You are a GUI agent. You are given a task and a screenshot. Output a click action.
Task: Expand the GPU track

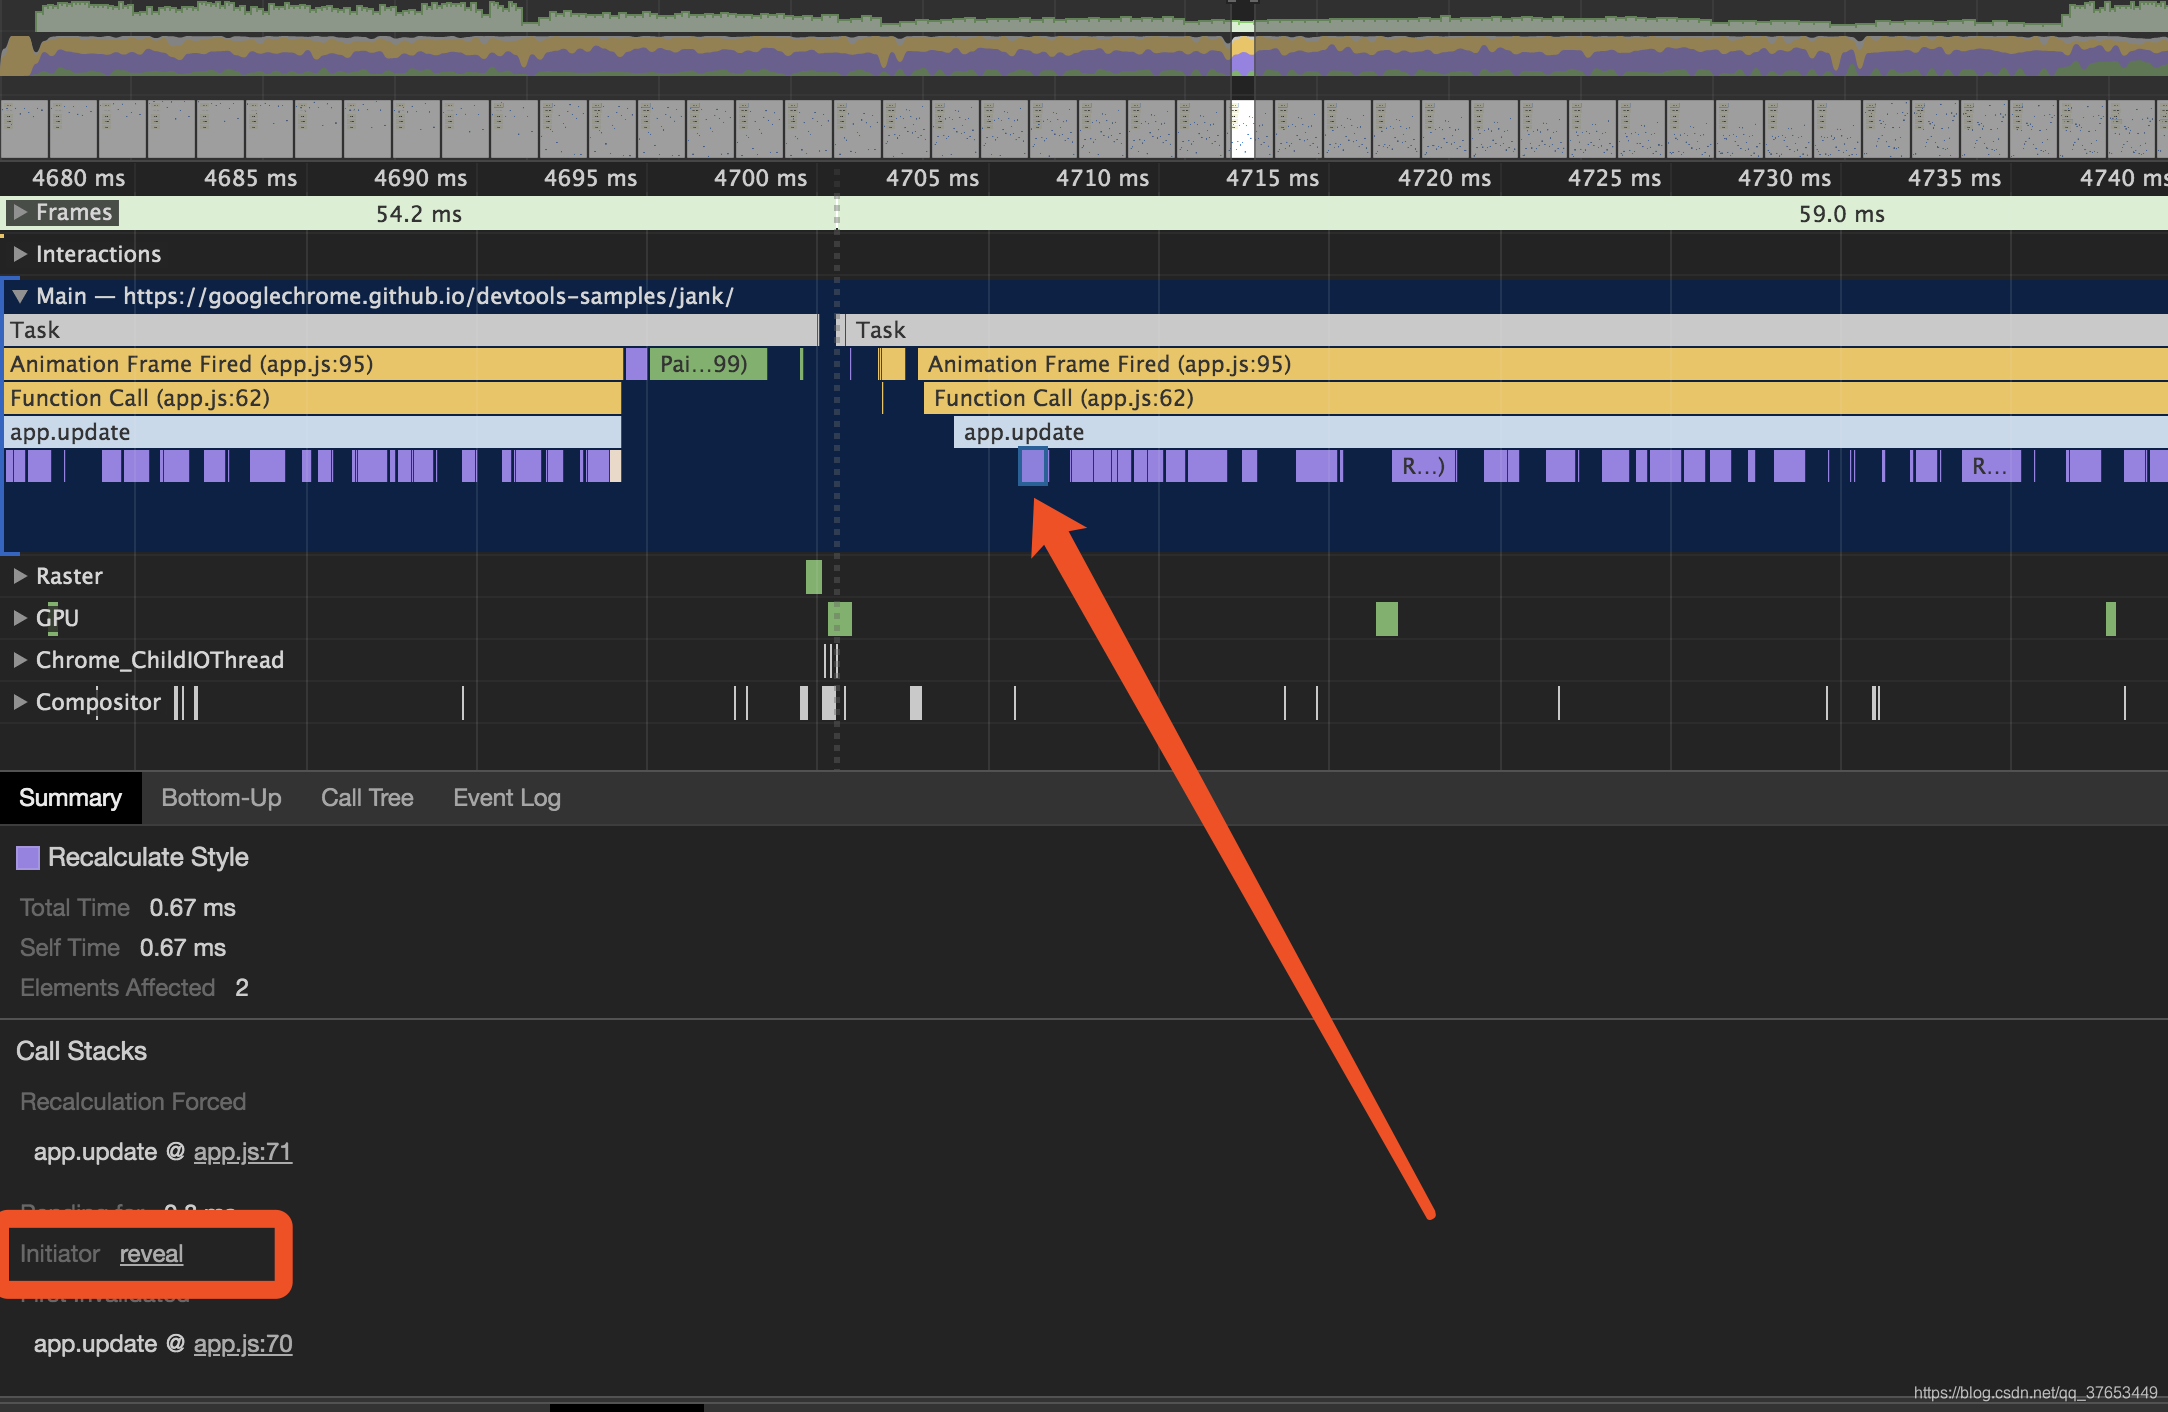[x=19, y=618]
